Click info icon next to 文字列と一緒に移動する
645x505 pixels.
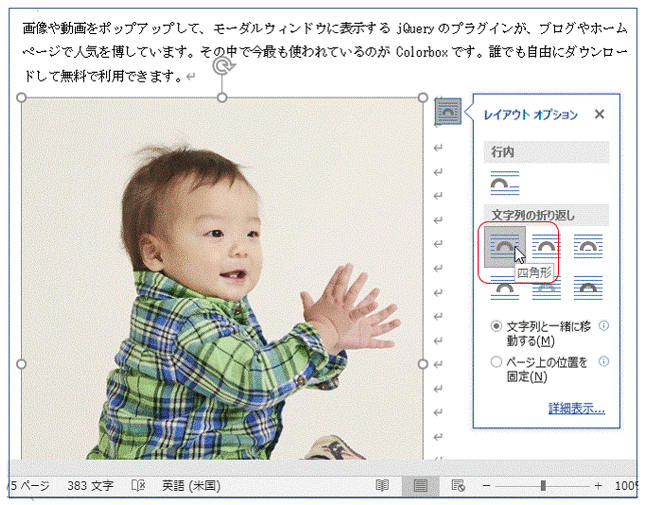click(603, 326)
